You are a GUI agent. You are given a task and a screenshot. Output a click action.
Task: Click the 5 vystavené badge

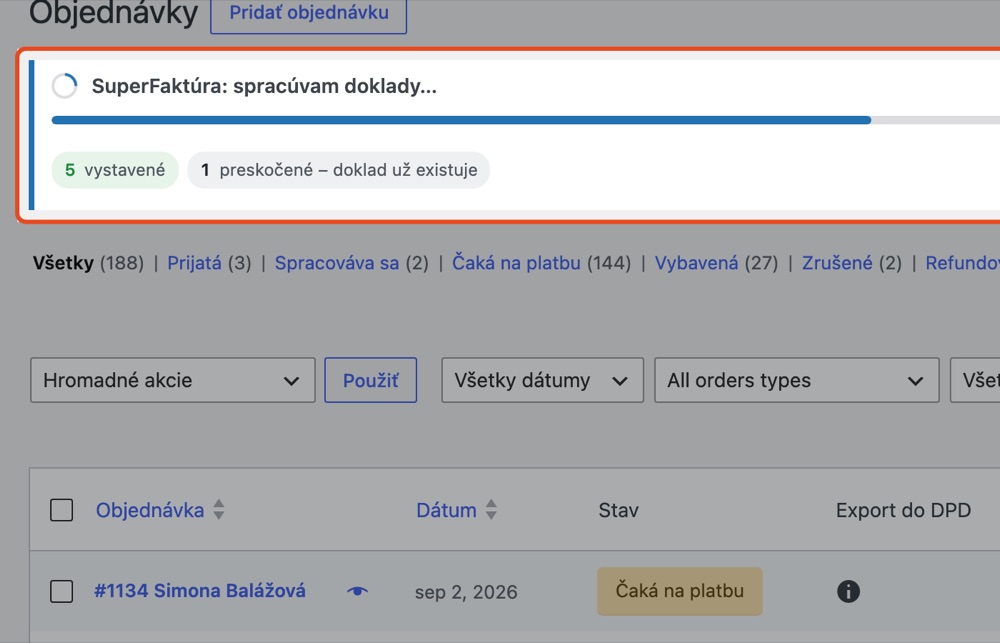click(x=115, y=170)
